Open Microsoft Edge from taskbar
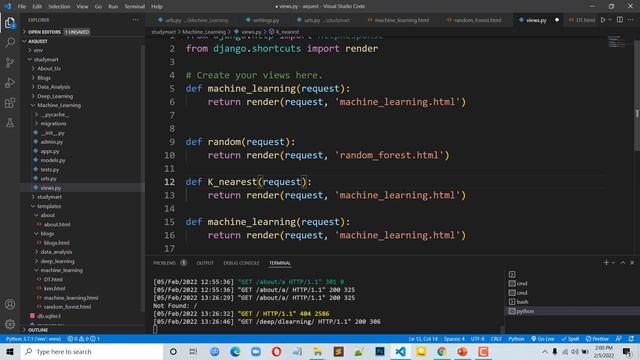640x360 pixels. (x=235, y=351)
